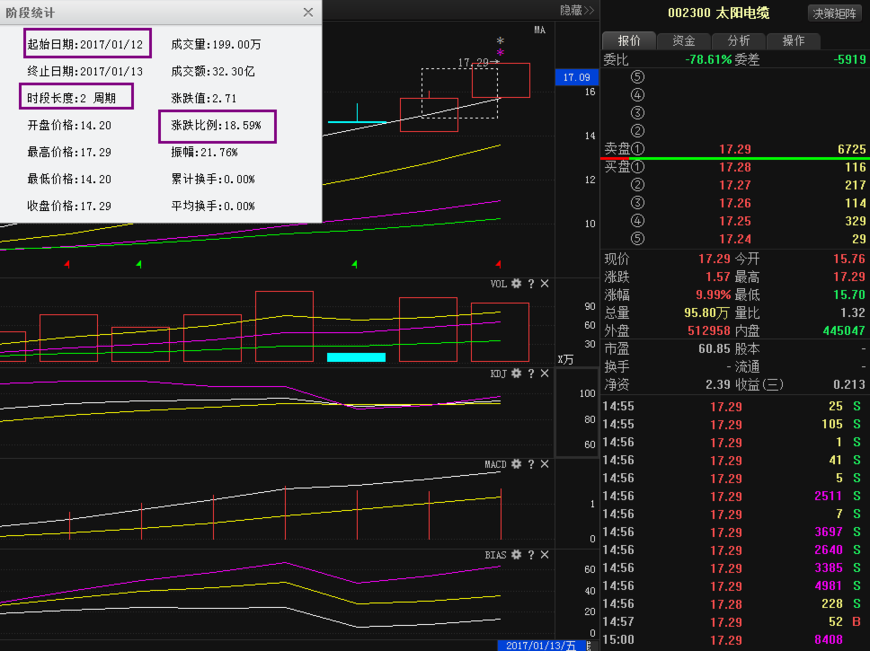Close the VOL indicator panel

click(545, 284)
